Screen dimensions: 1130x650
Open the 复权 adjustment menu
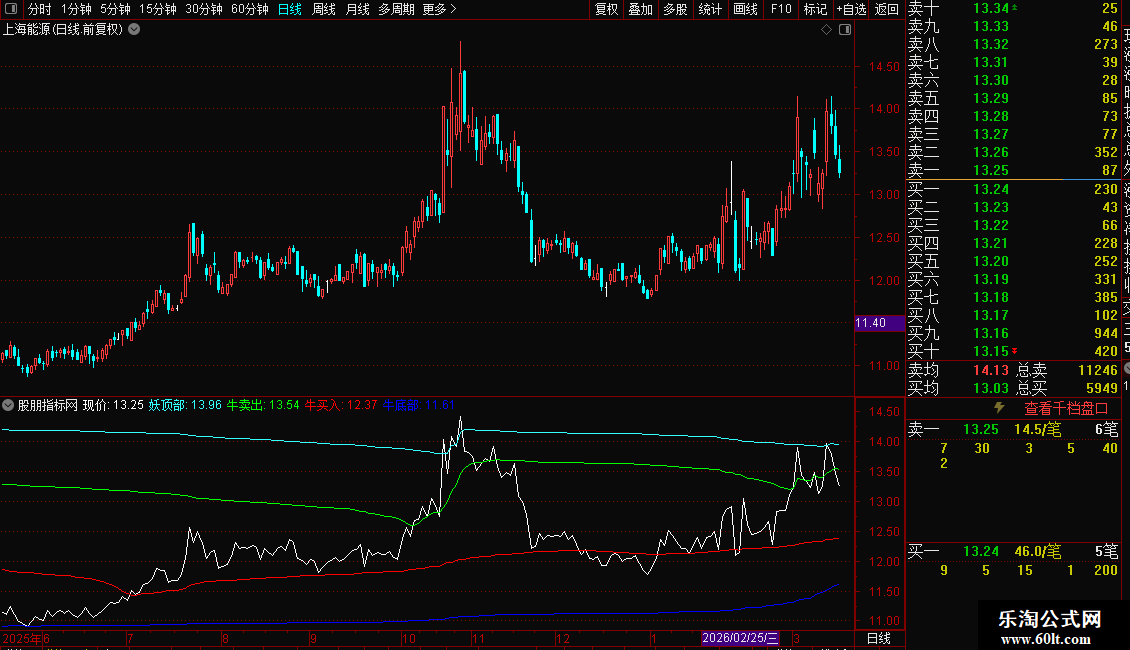(606, 9)
